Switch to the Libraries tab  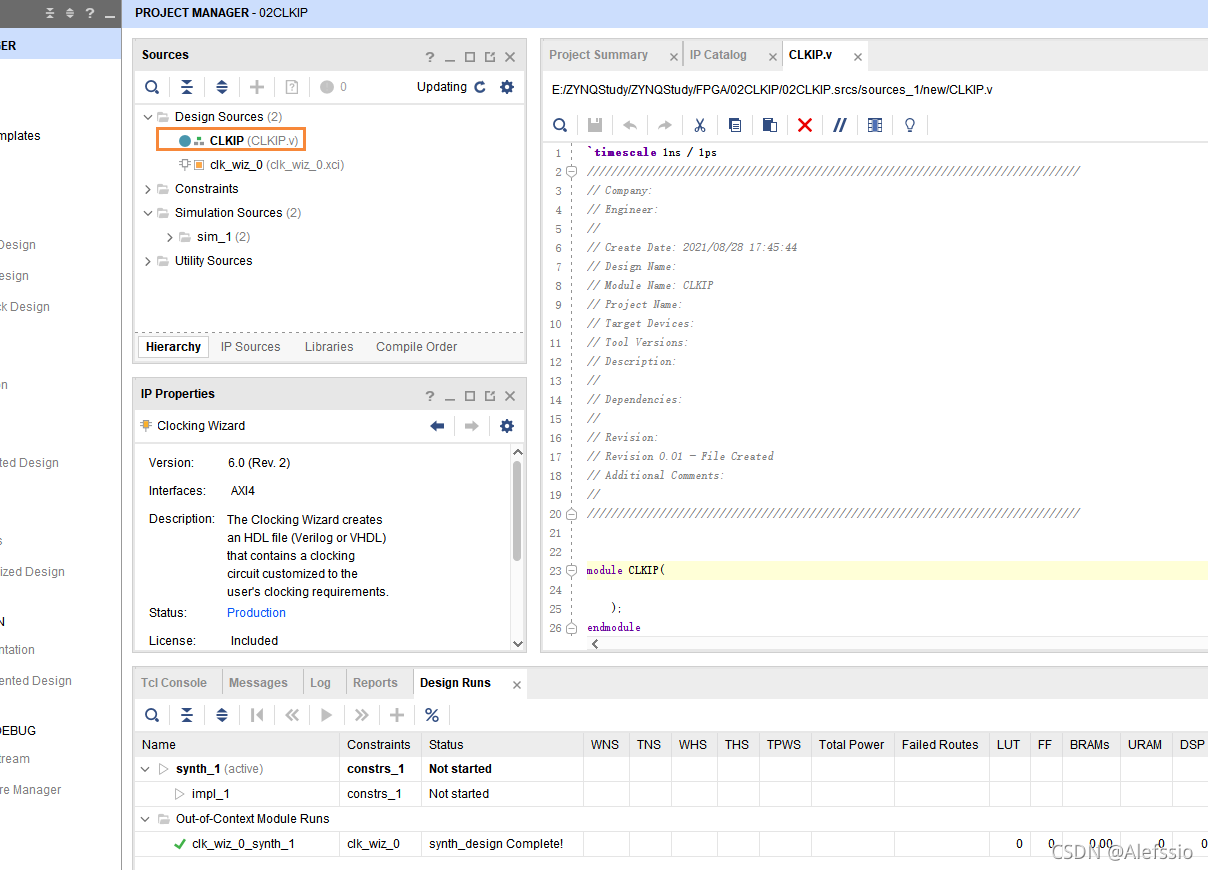pyautogui.click(x=329, y=347)
